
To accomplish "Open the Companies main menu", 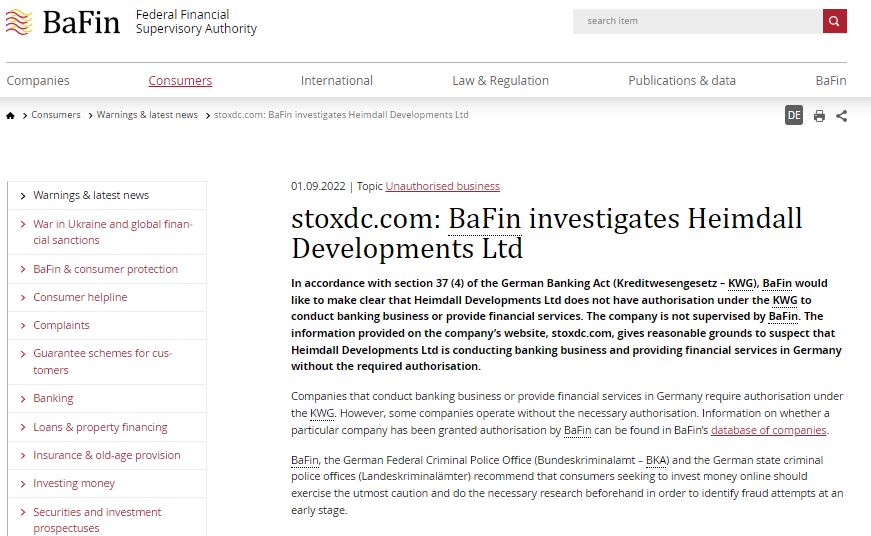I will (x=38, y=81).
